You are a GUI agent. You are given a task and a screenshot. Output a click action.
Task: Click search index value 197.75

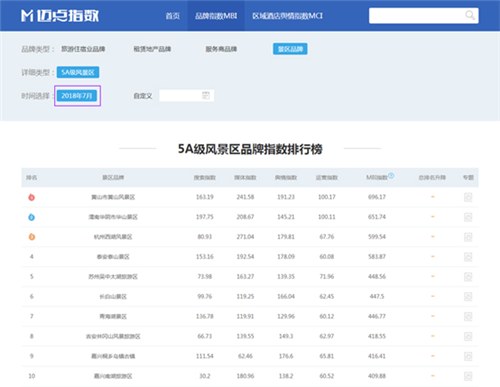(x=205, y=217)
